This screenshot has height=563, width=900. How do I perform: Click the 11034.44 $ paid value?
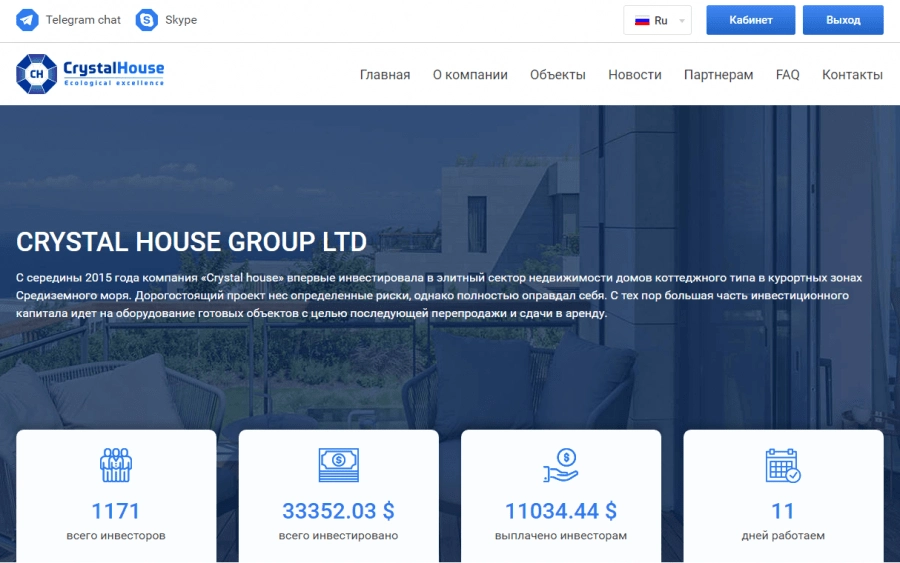[561, 511]
